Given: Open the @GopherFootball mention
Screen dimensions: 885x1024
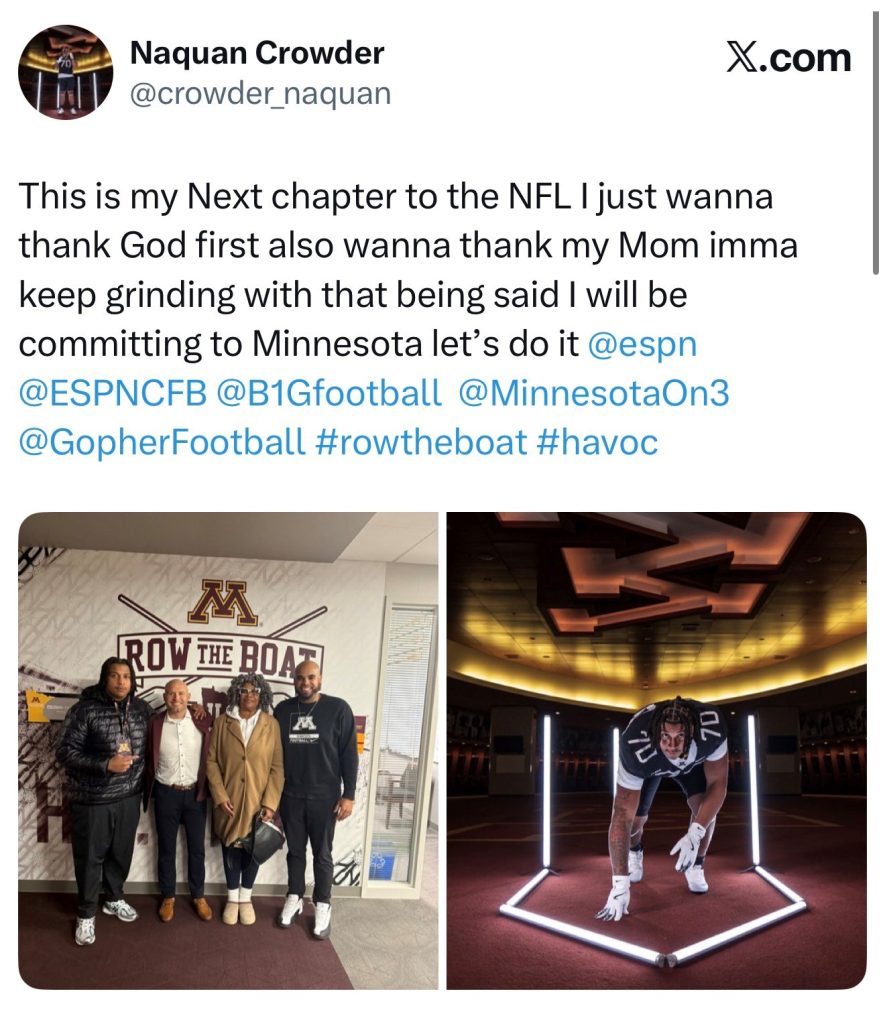Looking at the screenshot, I should [161, 441].
